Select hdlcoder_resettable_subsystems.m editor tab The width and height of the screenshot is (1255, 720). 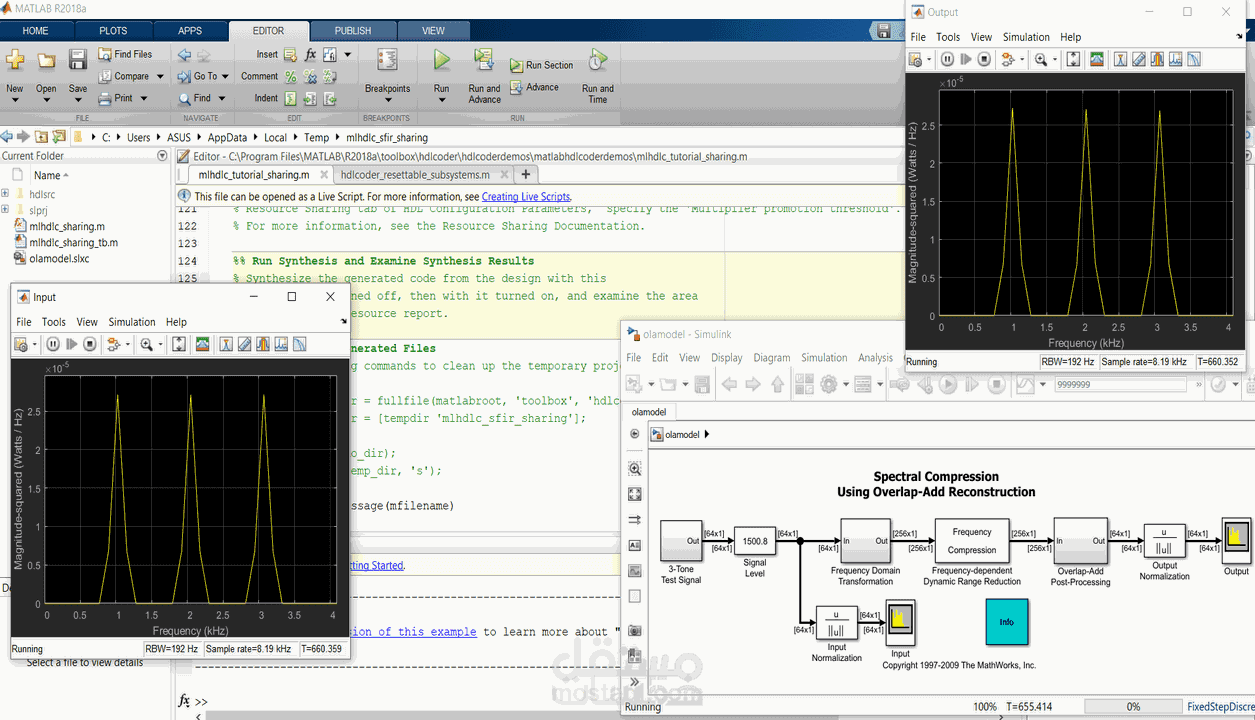pyautogui.click(x=416, y=175)
